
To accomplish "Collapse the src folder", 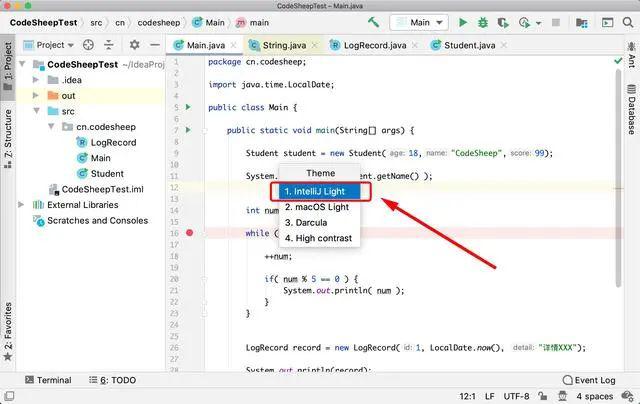I will click(x=36, y=111).
